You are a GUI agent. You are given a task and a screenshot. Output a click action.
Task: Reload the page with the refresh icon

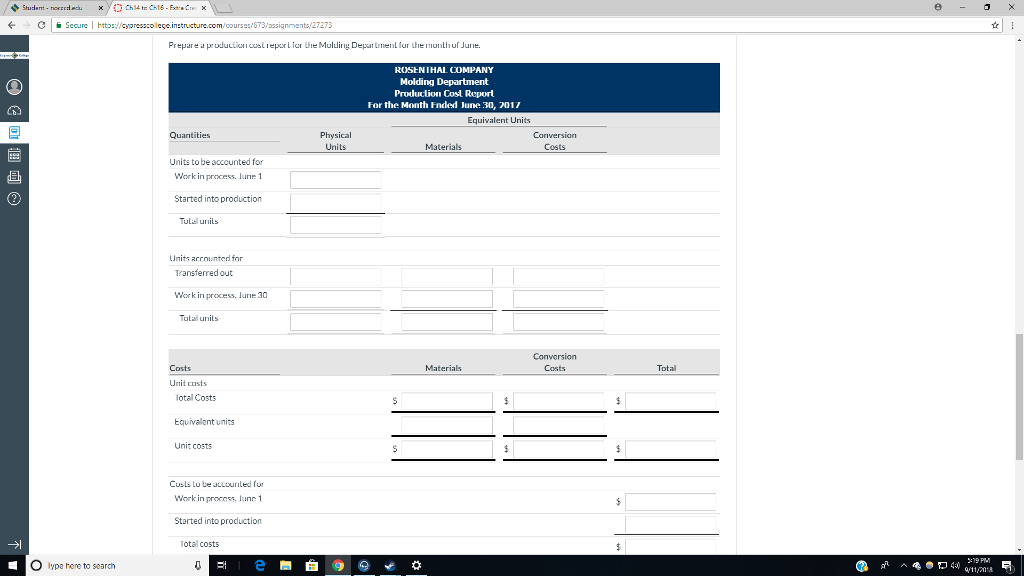click(41, 25)
